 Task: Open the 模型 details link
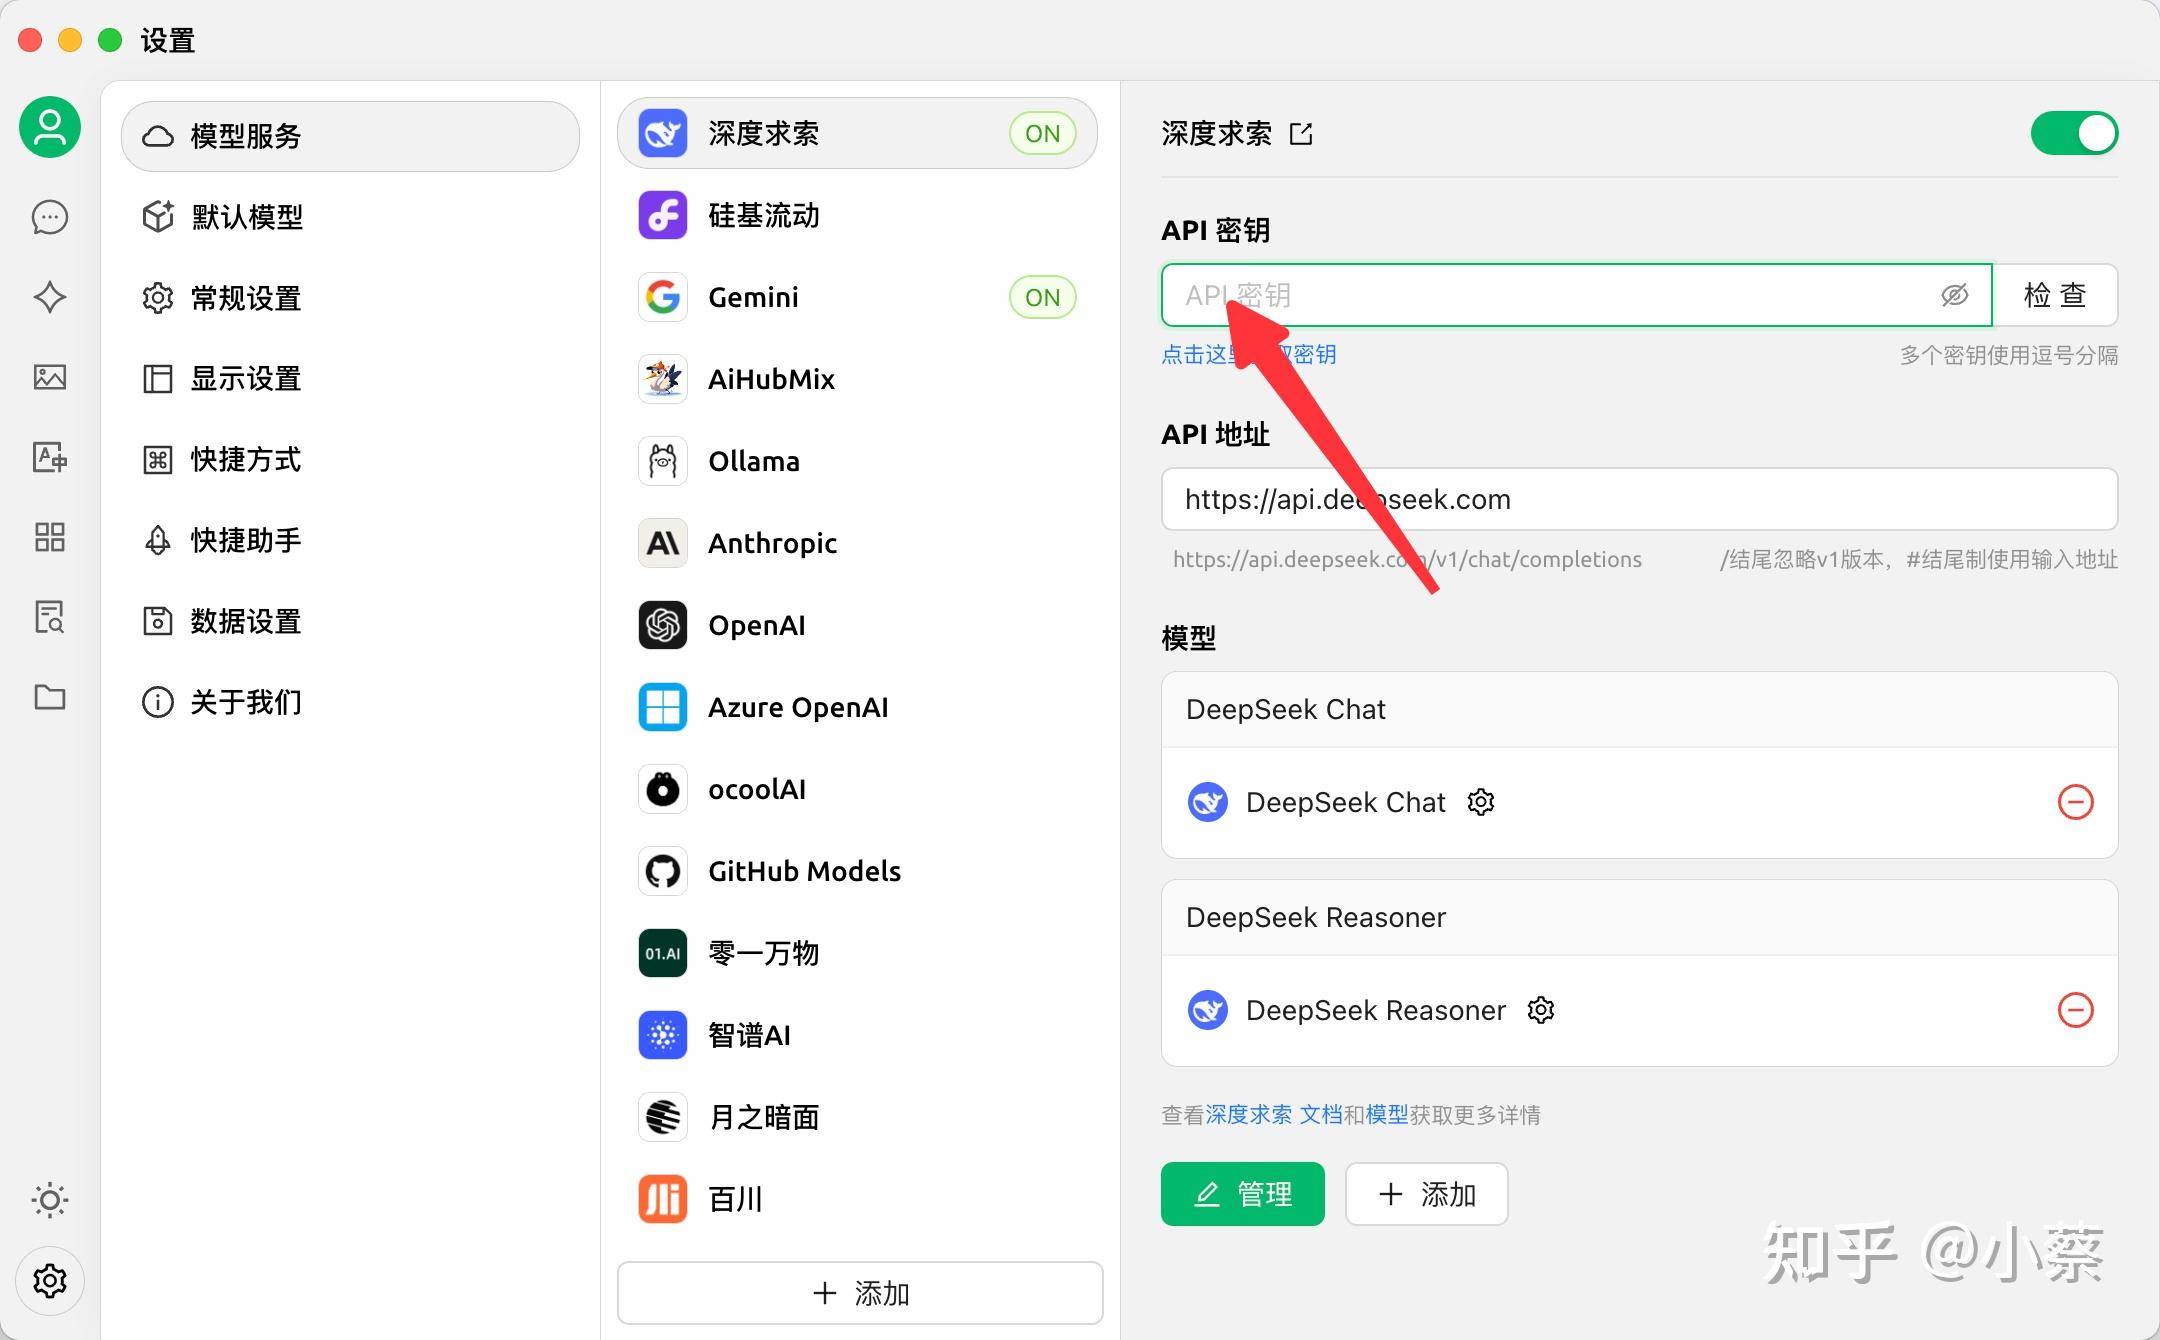pyautogui.click(x=1387, y=1115)
